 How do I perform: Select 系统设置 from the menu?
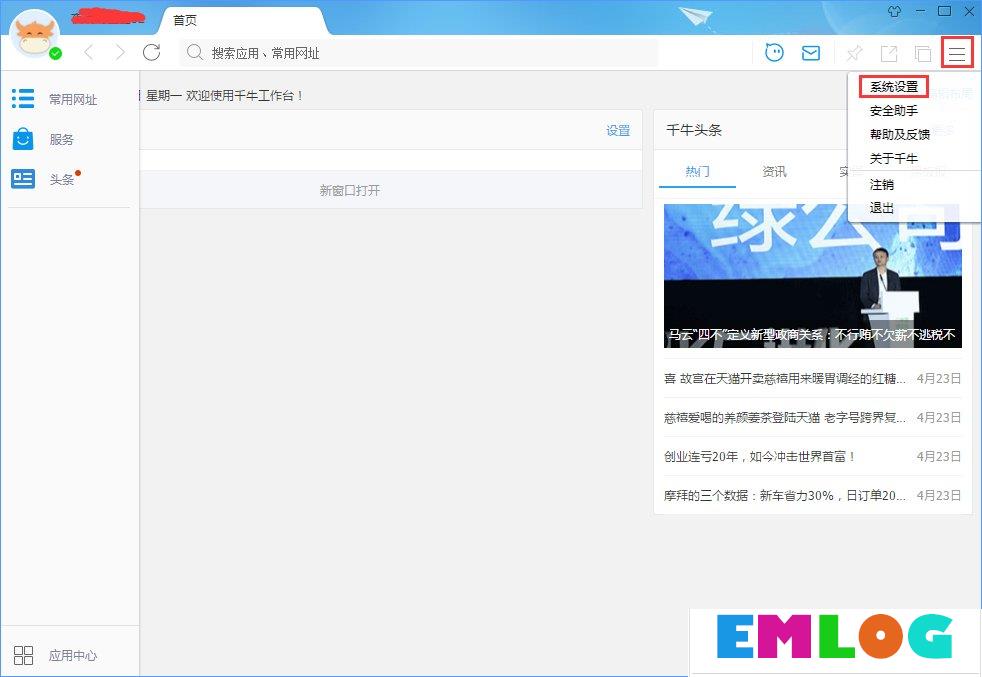click(x=894, y=86)
